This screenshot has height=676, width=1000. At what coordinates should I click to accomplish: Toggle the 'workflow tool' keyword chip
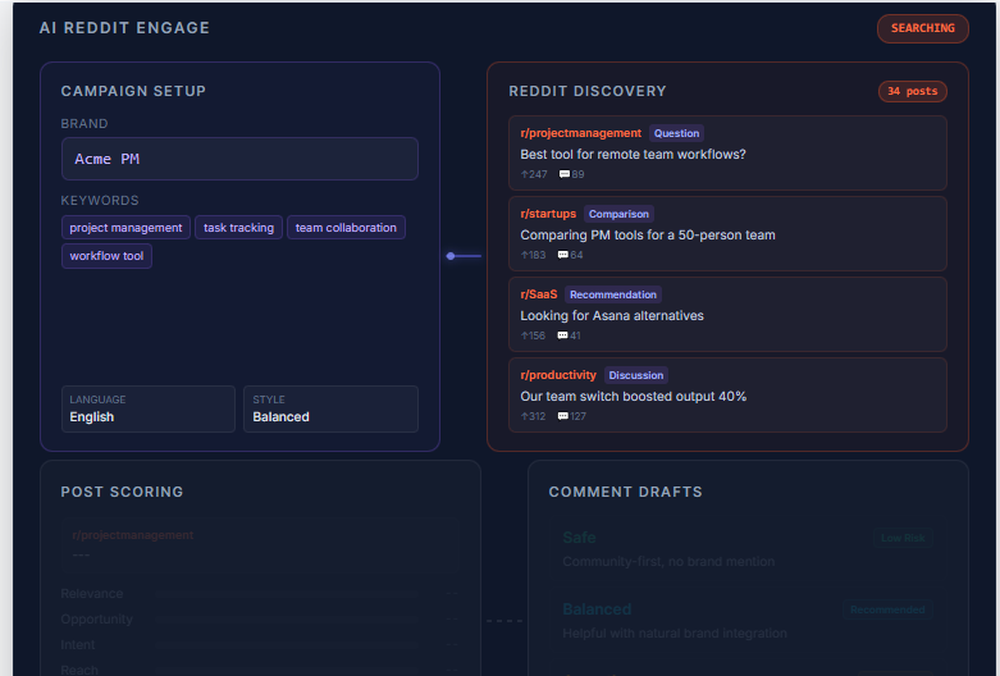click(106, 256)
